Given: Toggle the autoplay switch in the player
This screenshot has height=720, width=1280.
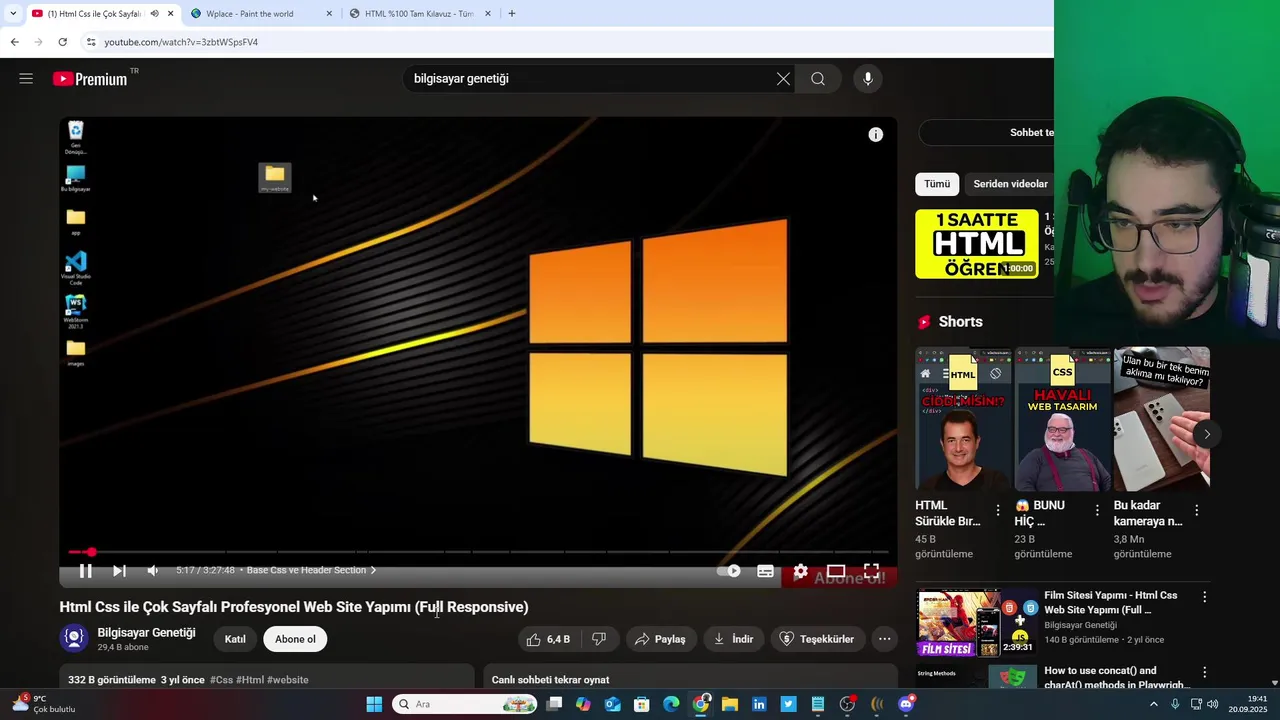Looking at the screenshot, I should tap(730, 571).
